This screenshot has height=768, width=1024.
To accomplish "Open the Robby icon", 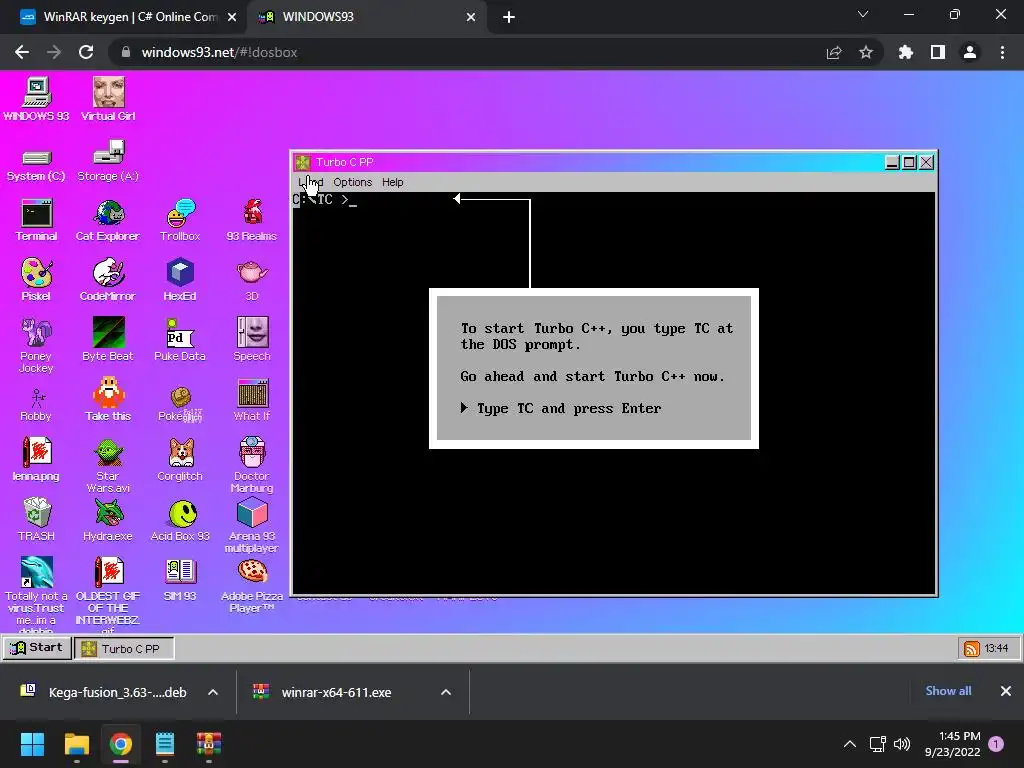I will [37, 405].
